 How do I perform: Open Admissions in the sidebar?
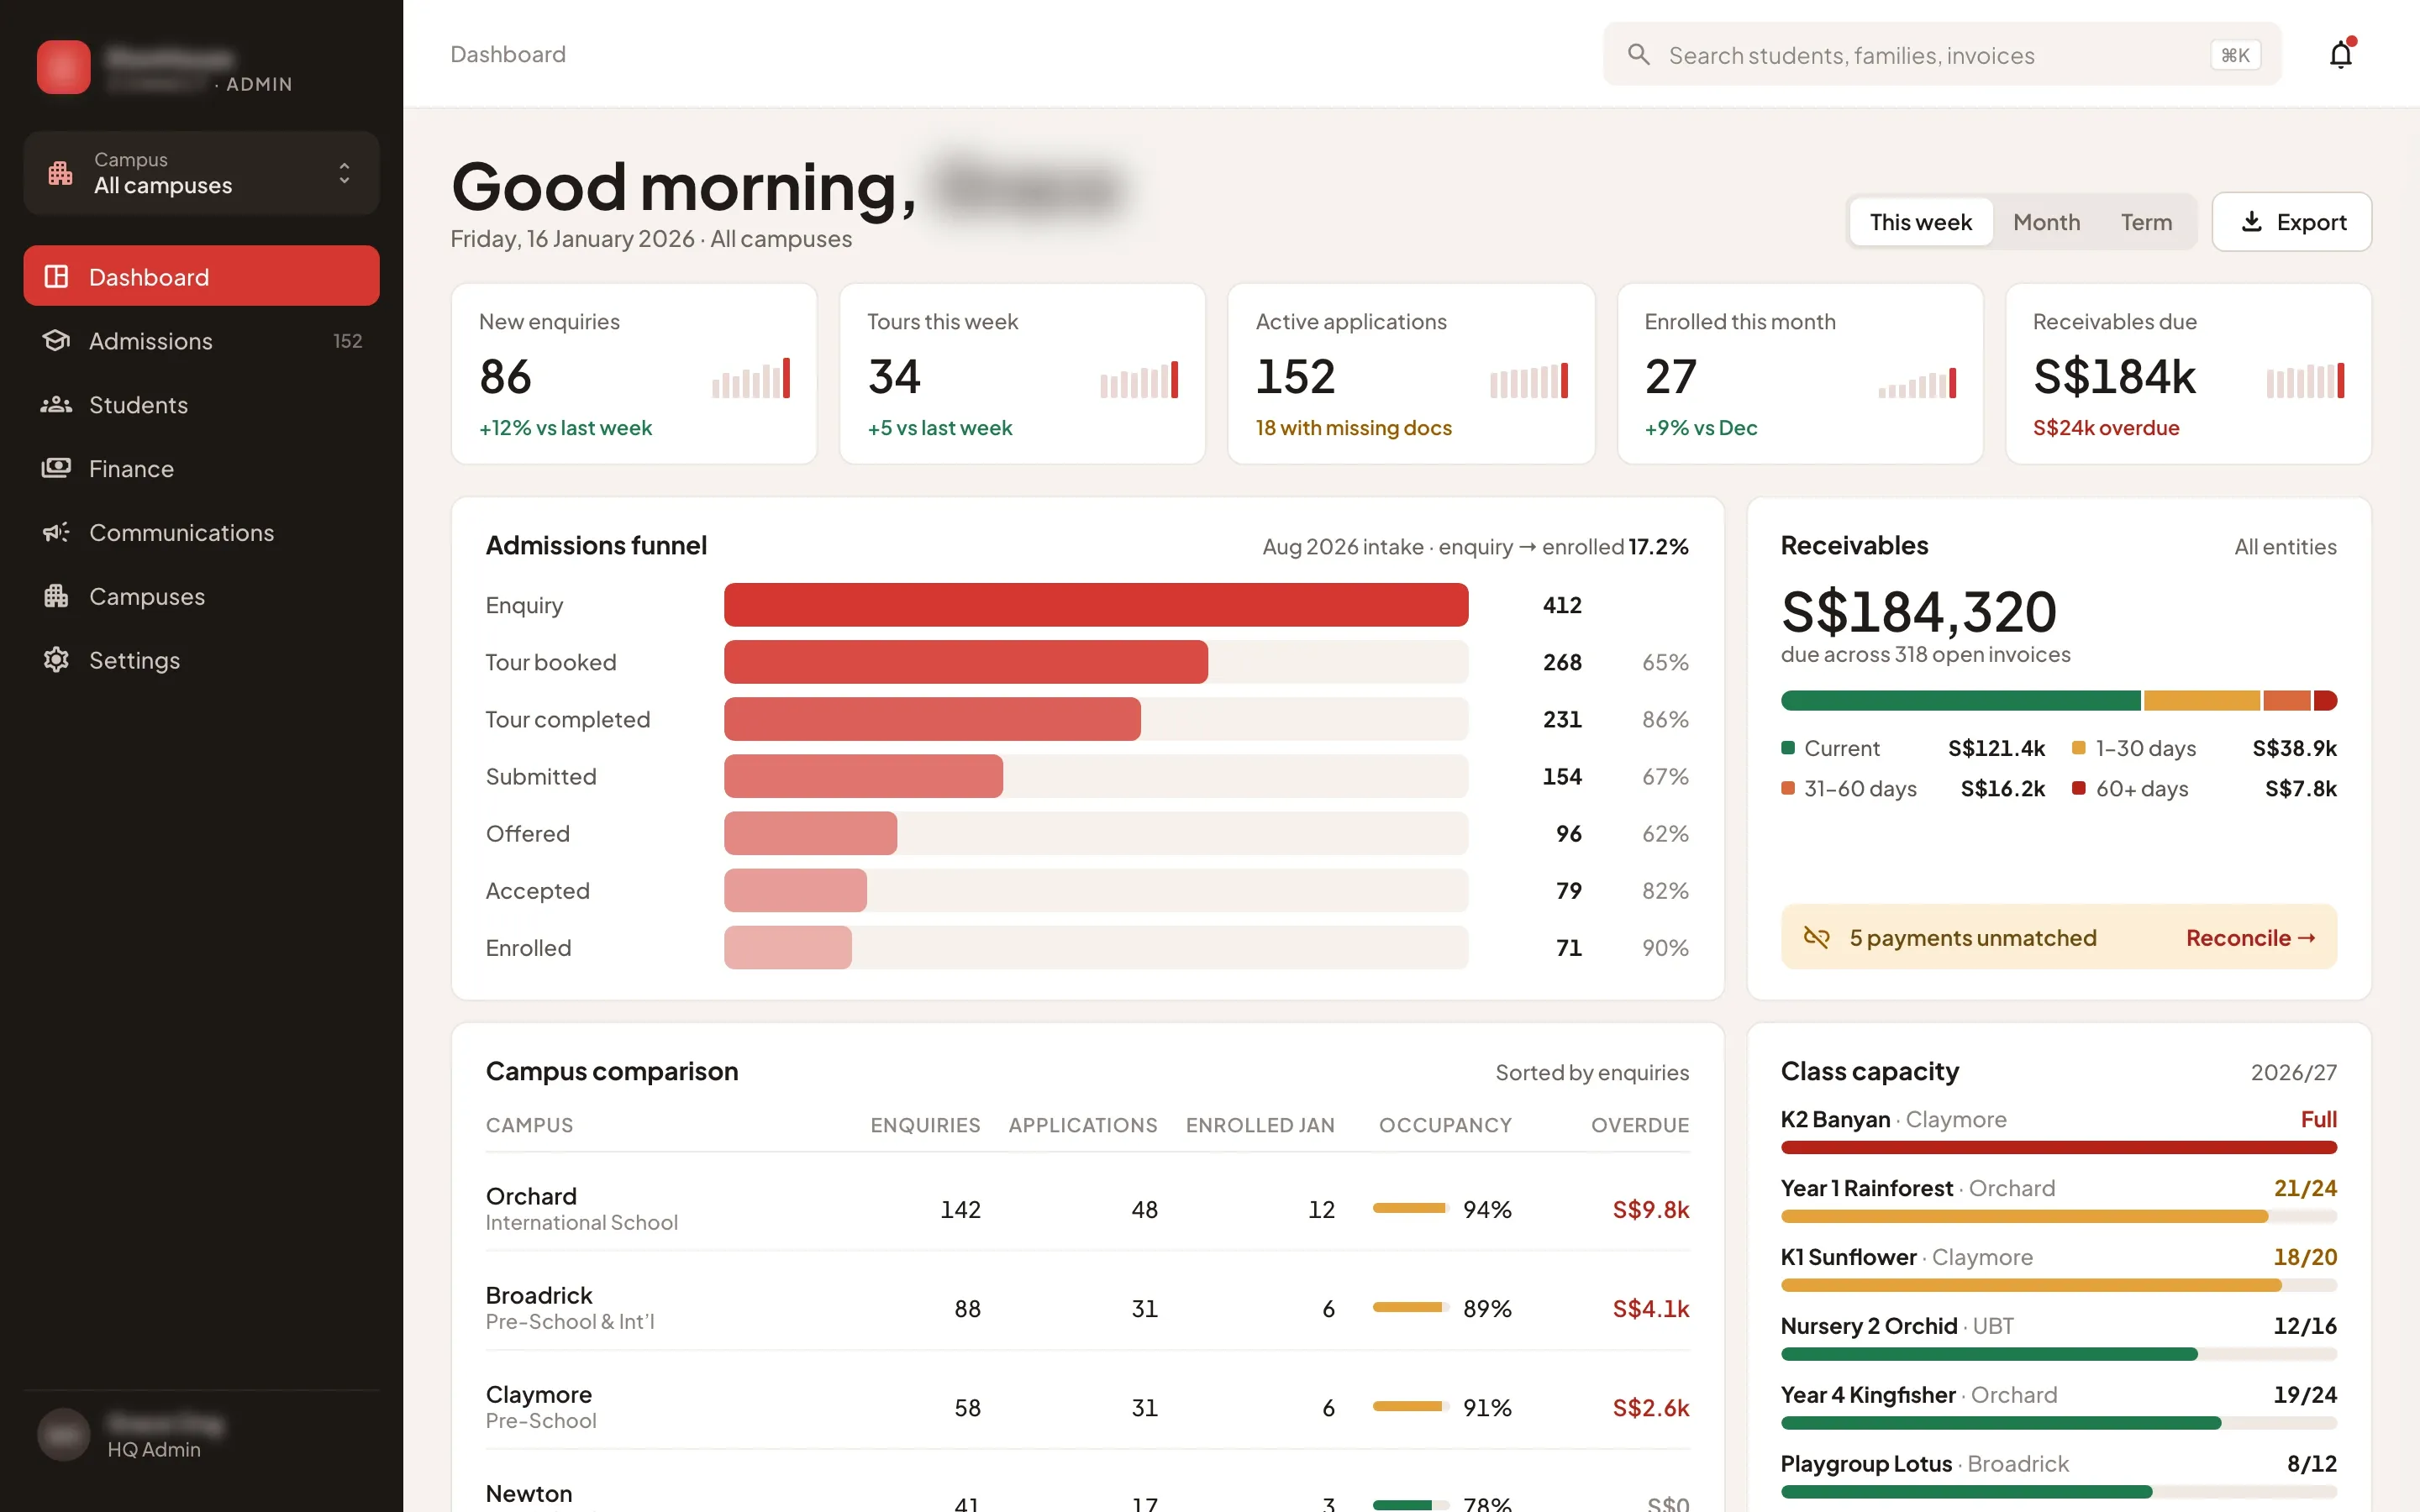[201, 340]
